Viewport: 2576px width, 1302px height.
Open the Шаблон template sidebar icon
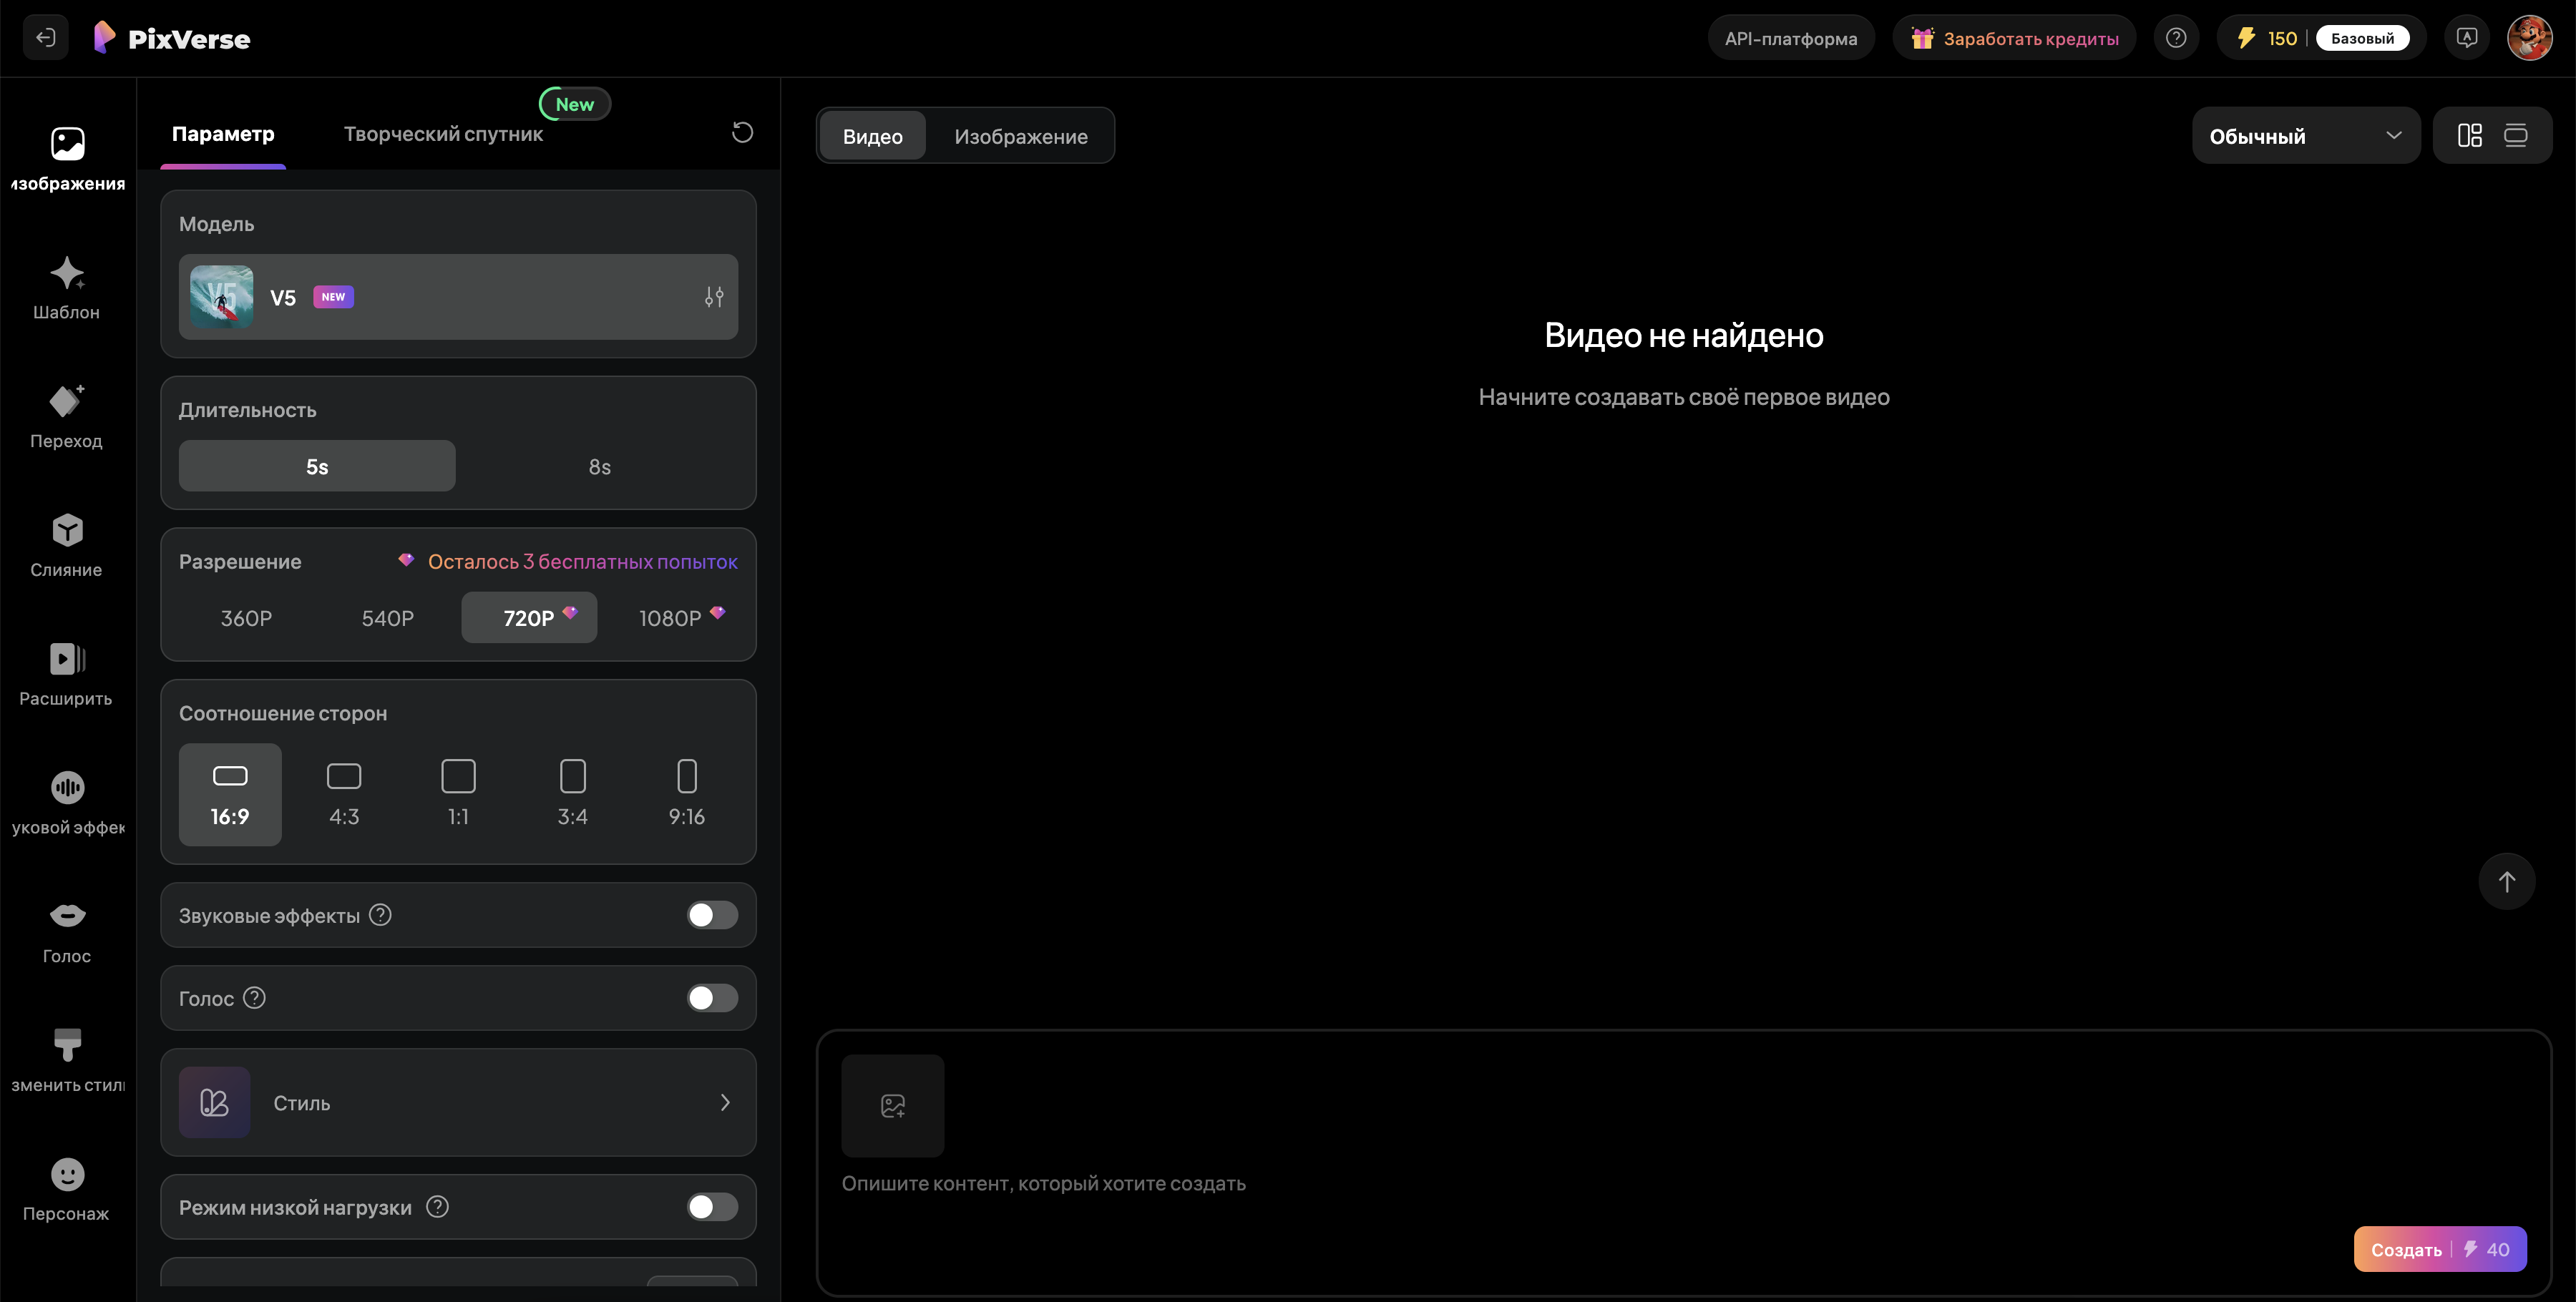67,274
